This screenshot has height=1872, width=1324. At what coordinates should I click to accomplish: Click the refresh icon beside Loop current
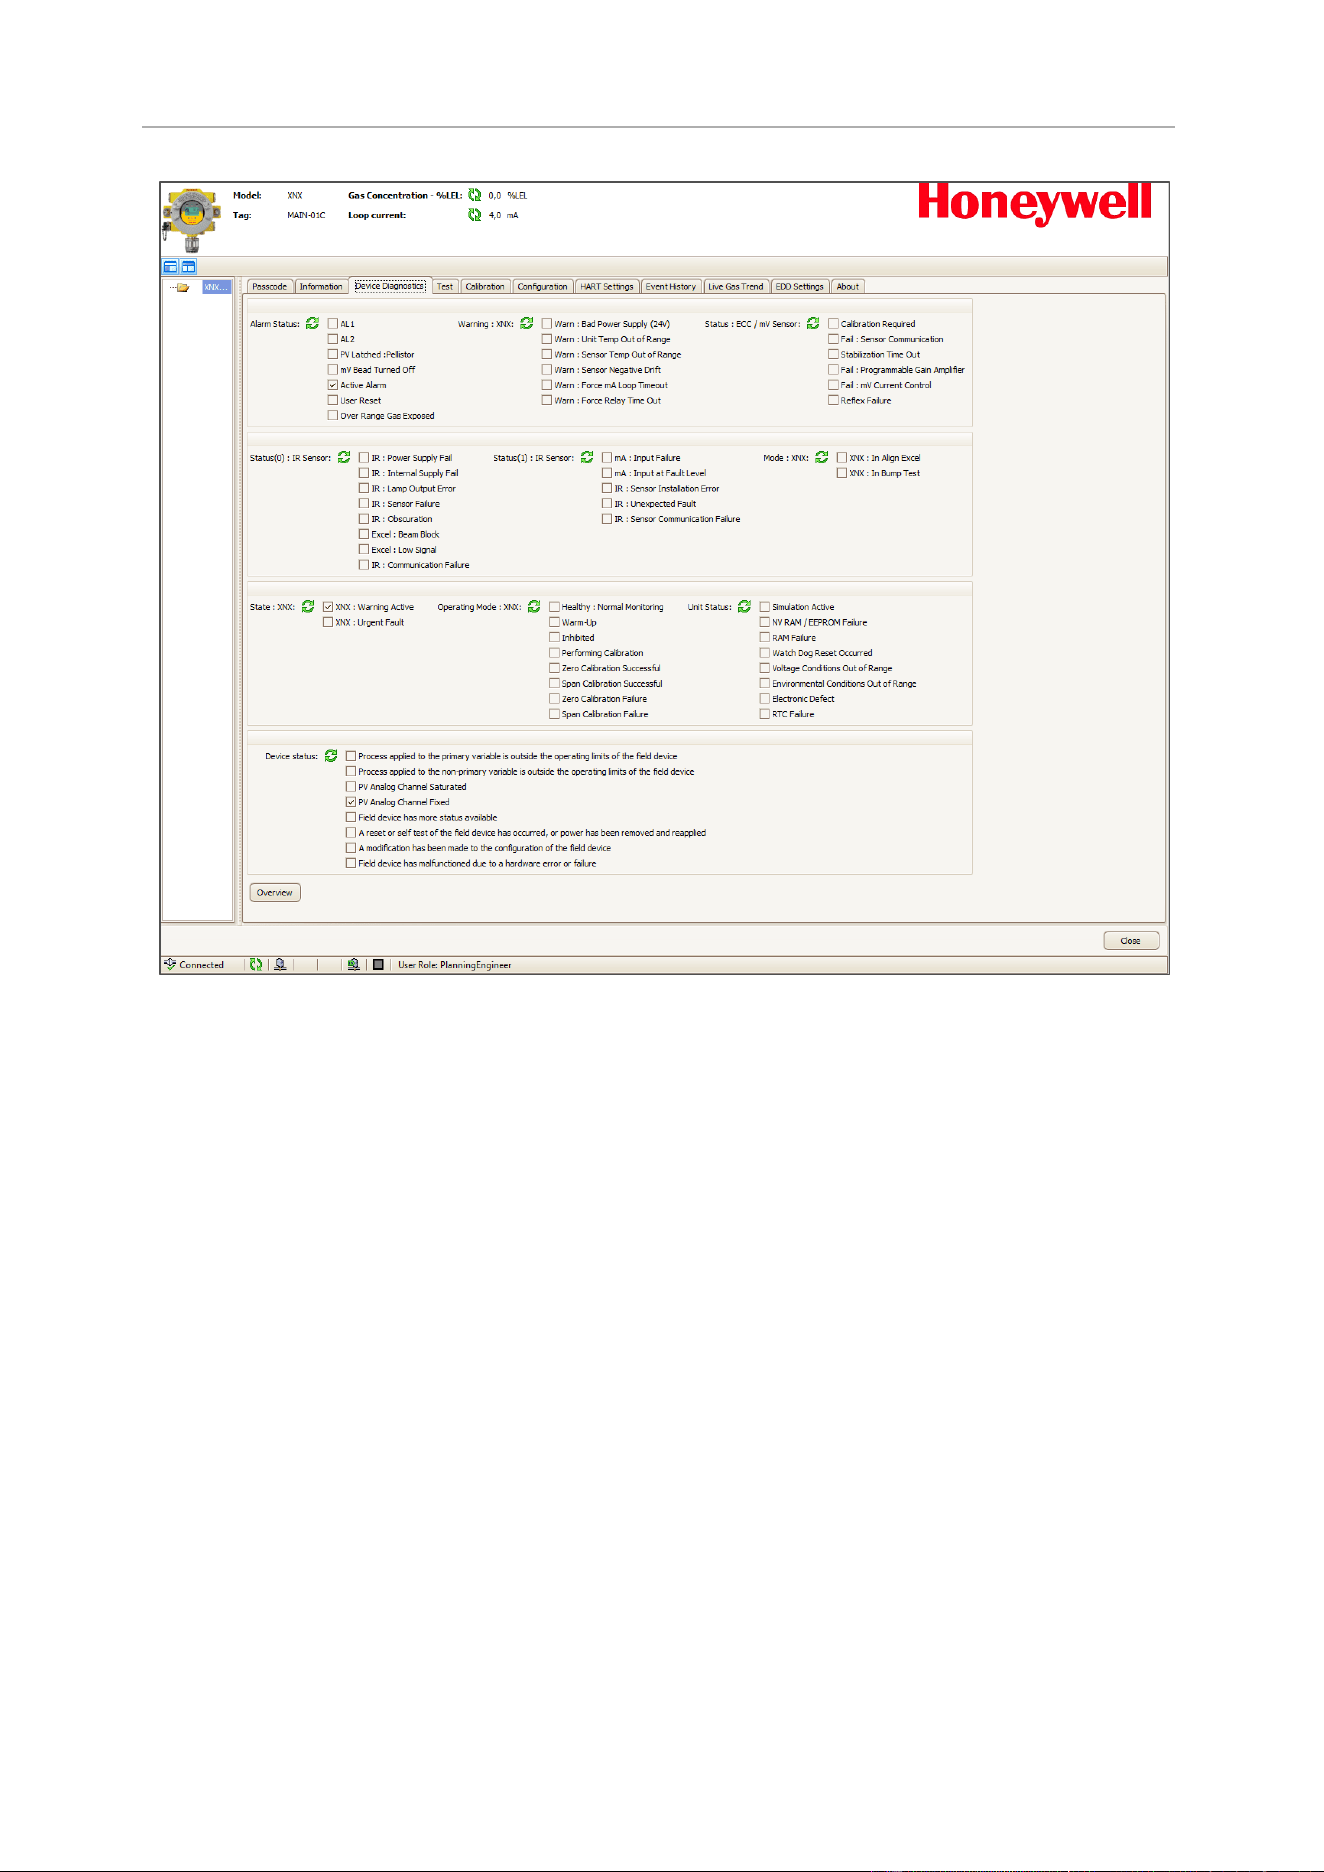[475, 215]
